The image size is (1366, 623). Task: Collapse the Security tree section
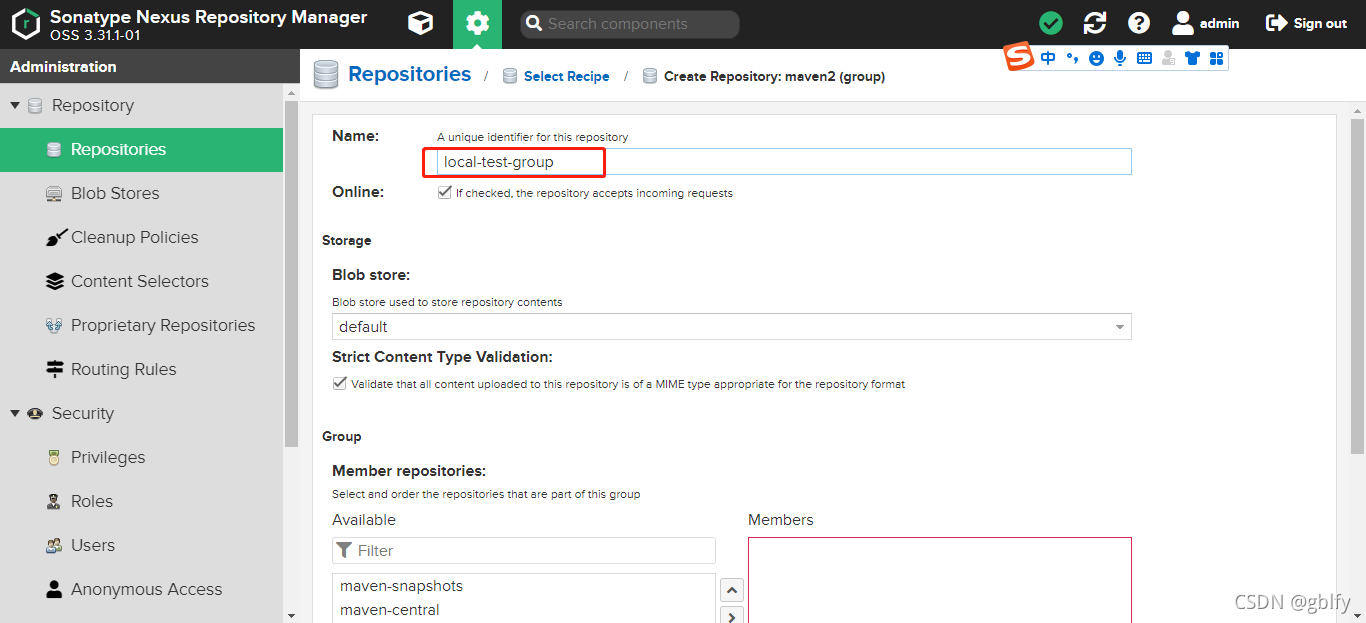(x=15, y=413)
